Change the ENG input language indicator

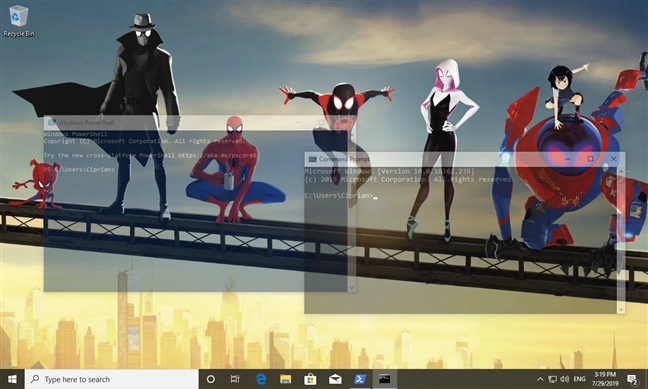(579, 379)
